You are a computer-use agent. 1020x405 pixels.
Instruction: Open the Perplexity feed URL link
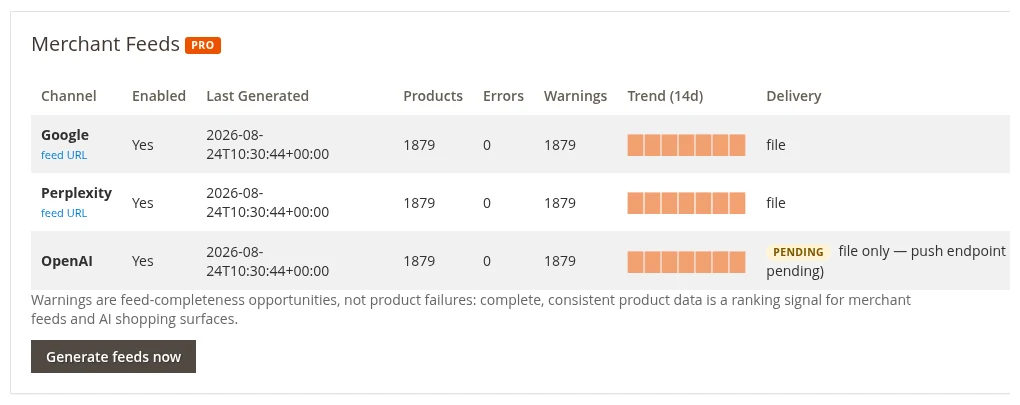pyautogui.click(x=64, y=213)
